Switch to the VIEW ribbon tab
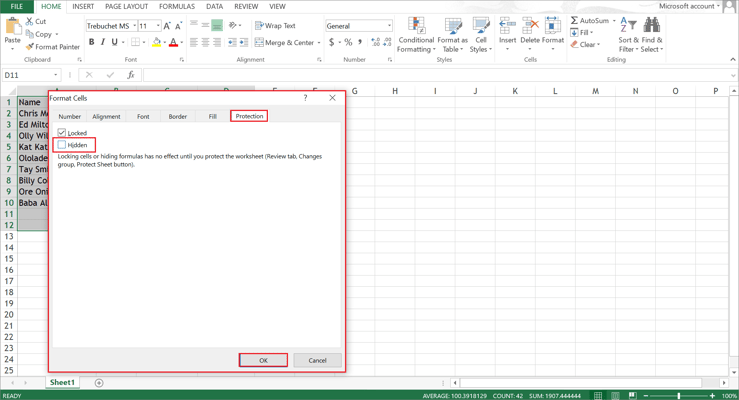This screenshot has width=739, height=400. pos(277,7)
